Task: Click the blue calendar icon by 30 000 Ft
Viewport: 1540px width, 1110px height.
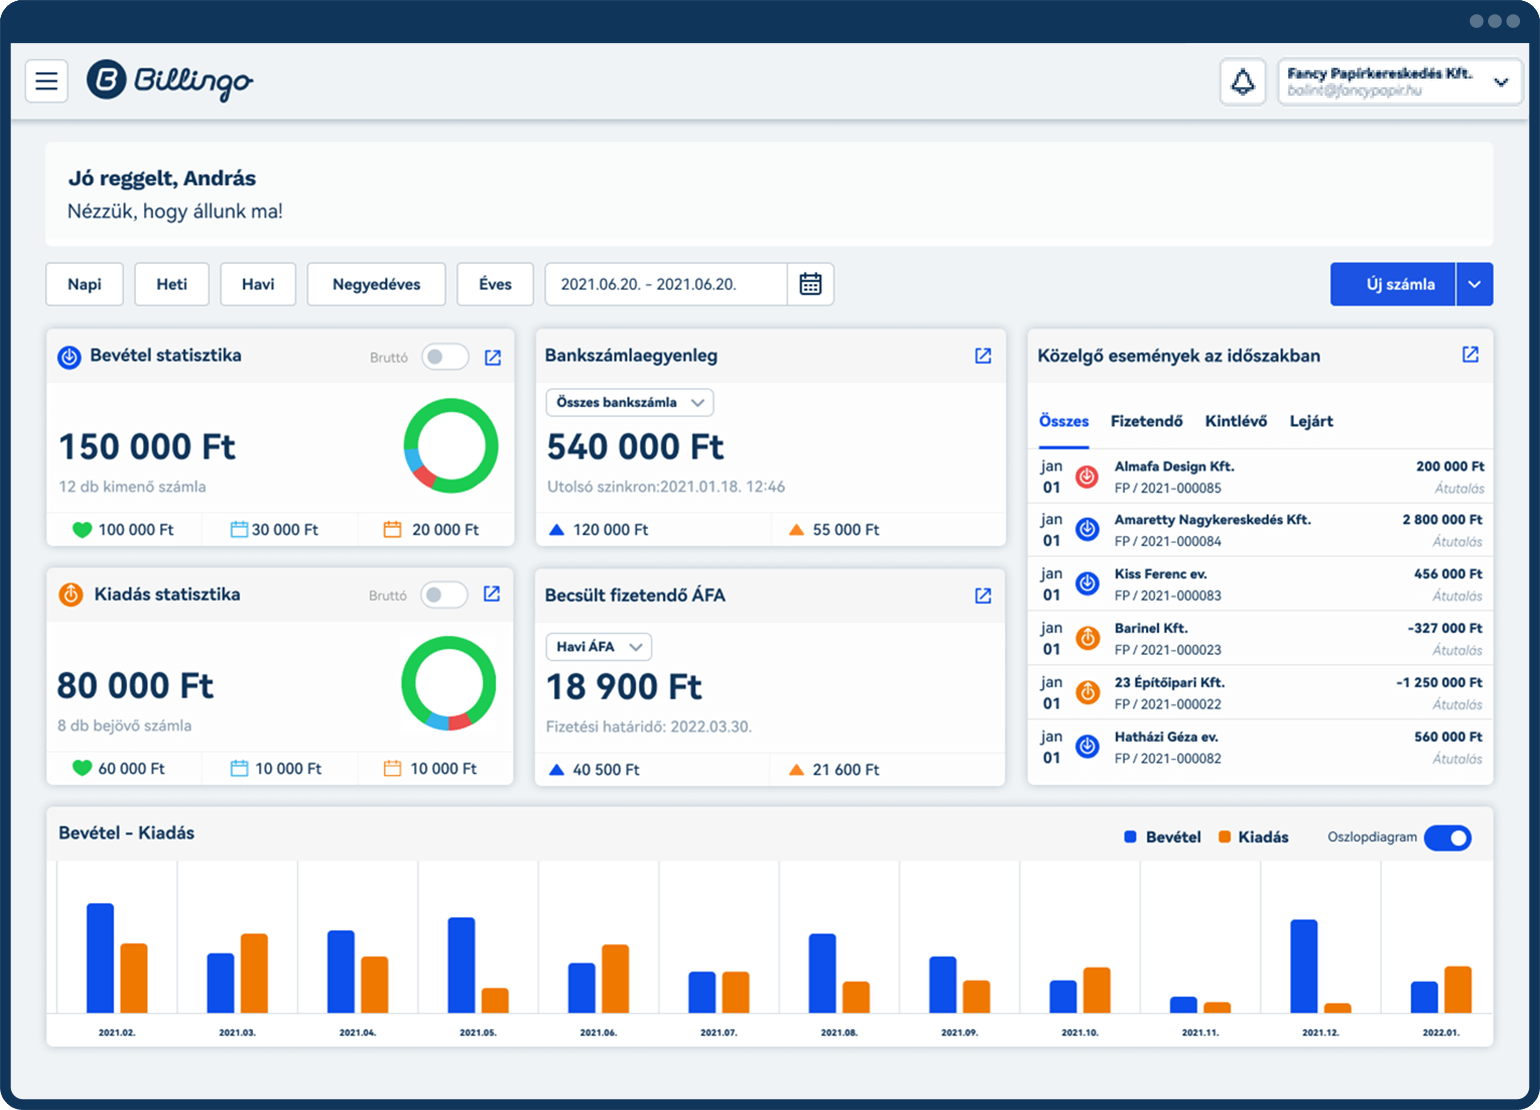Action: click(x=239, y=529)
